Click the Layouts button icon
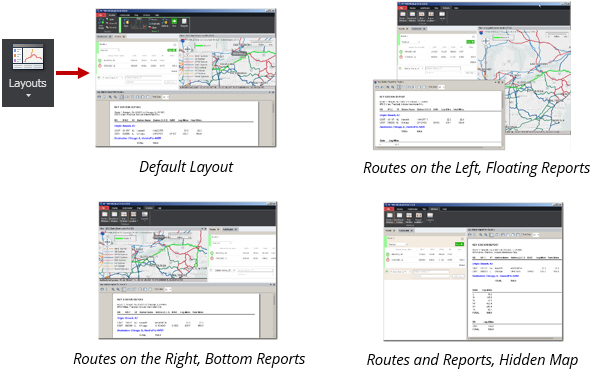Screen dimensions: 596x372 tap(28, 57)
